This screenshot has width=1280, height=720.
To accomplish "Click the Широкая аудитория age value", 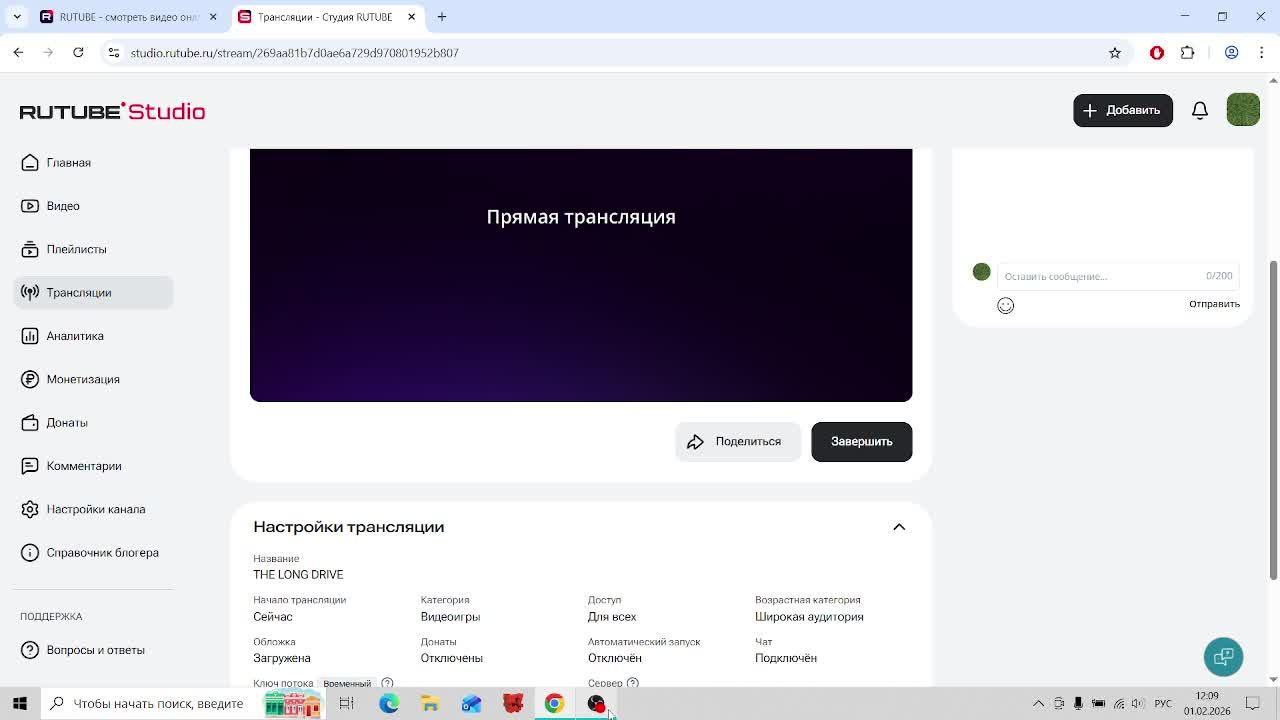I will tap(809, 617).
